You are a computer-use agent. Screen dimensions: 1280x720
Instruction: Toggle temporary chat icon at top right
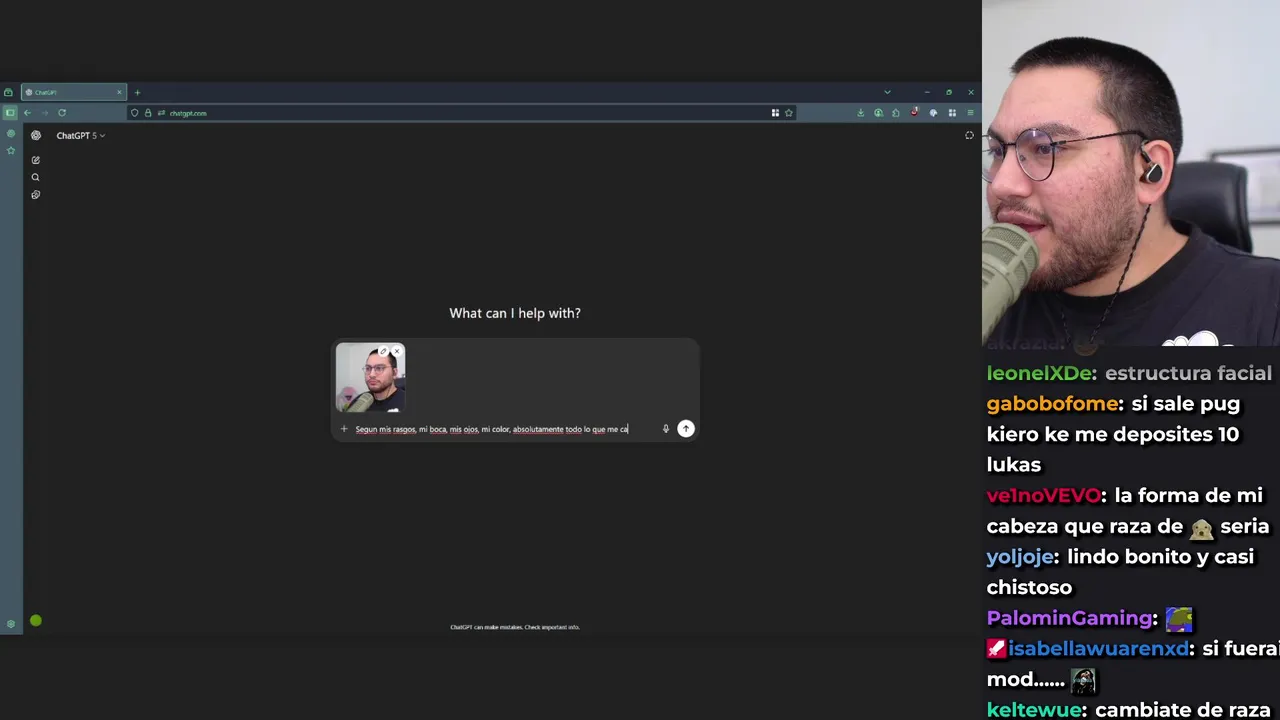coord(969,135)
